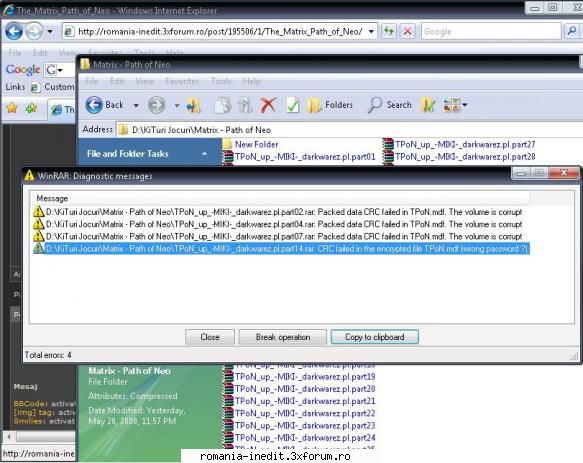The image size is (583, 463).
Task: Open the View menu in Explorer window
Action: [145, 81]
